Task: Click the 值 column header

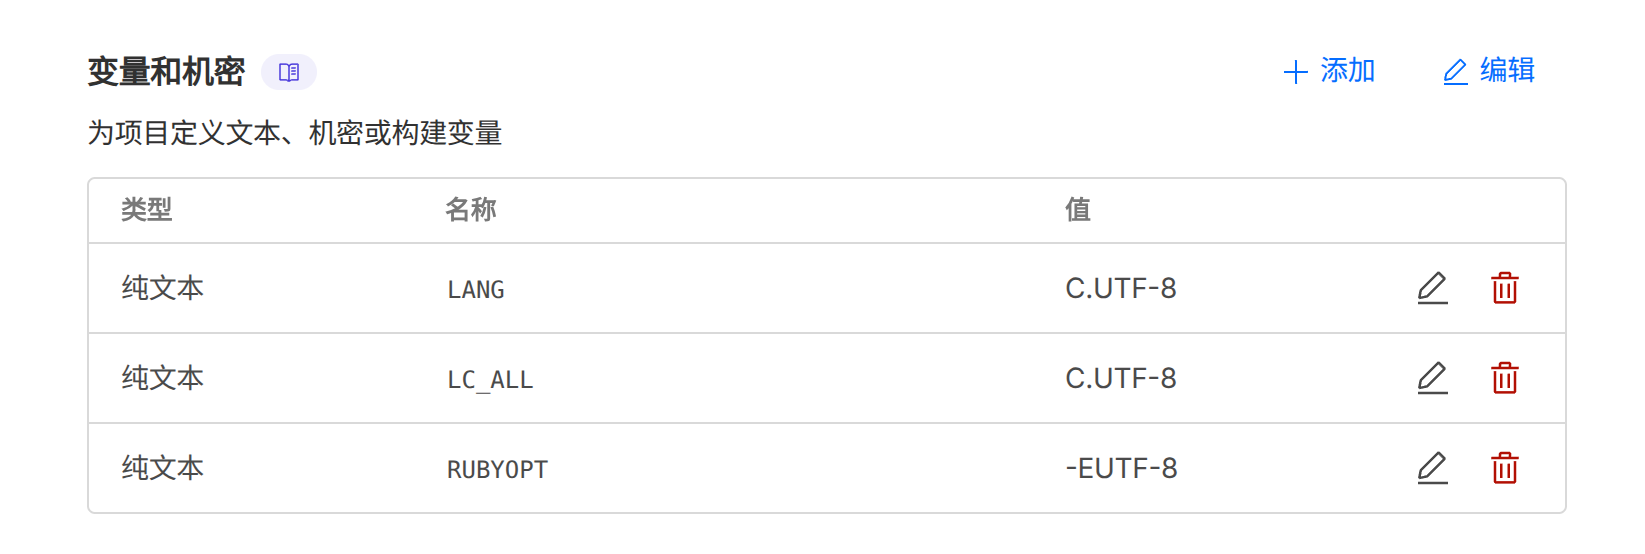Action: coord(1078,210)
